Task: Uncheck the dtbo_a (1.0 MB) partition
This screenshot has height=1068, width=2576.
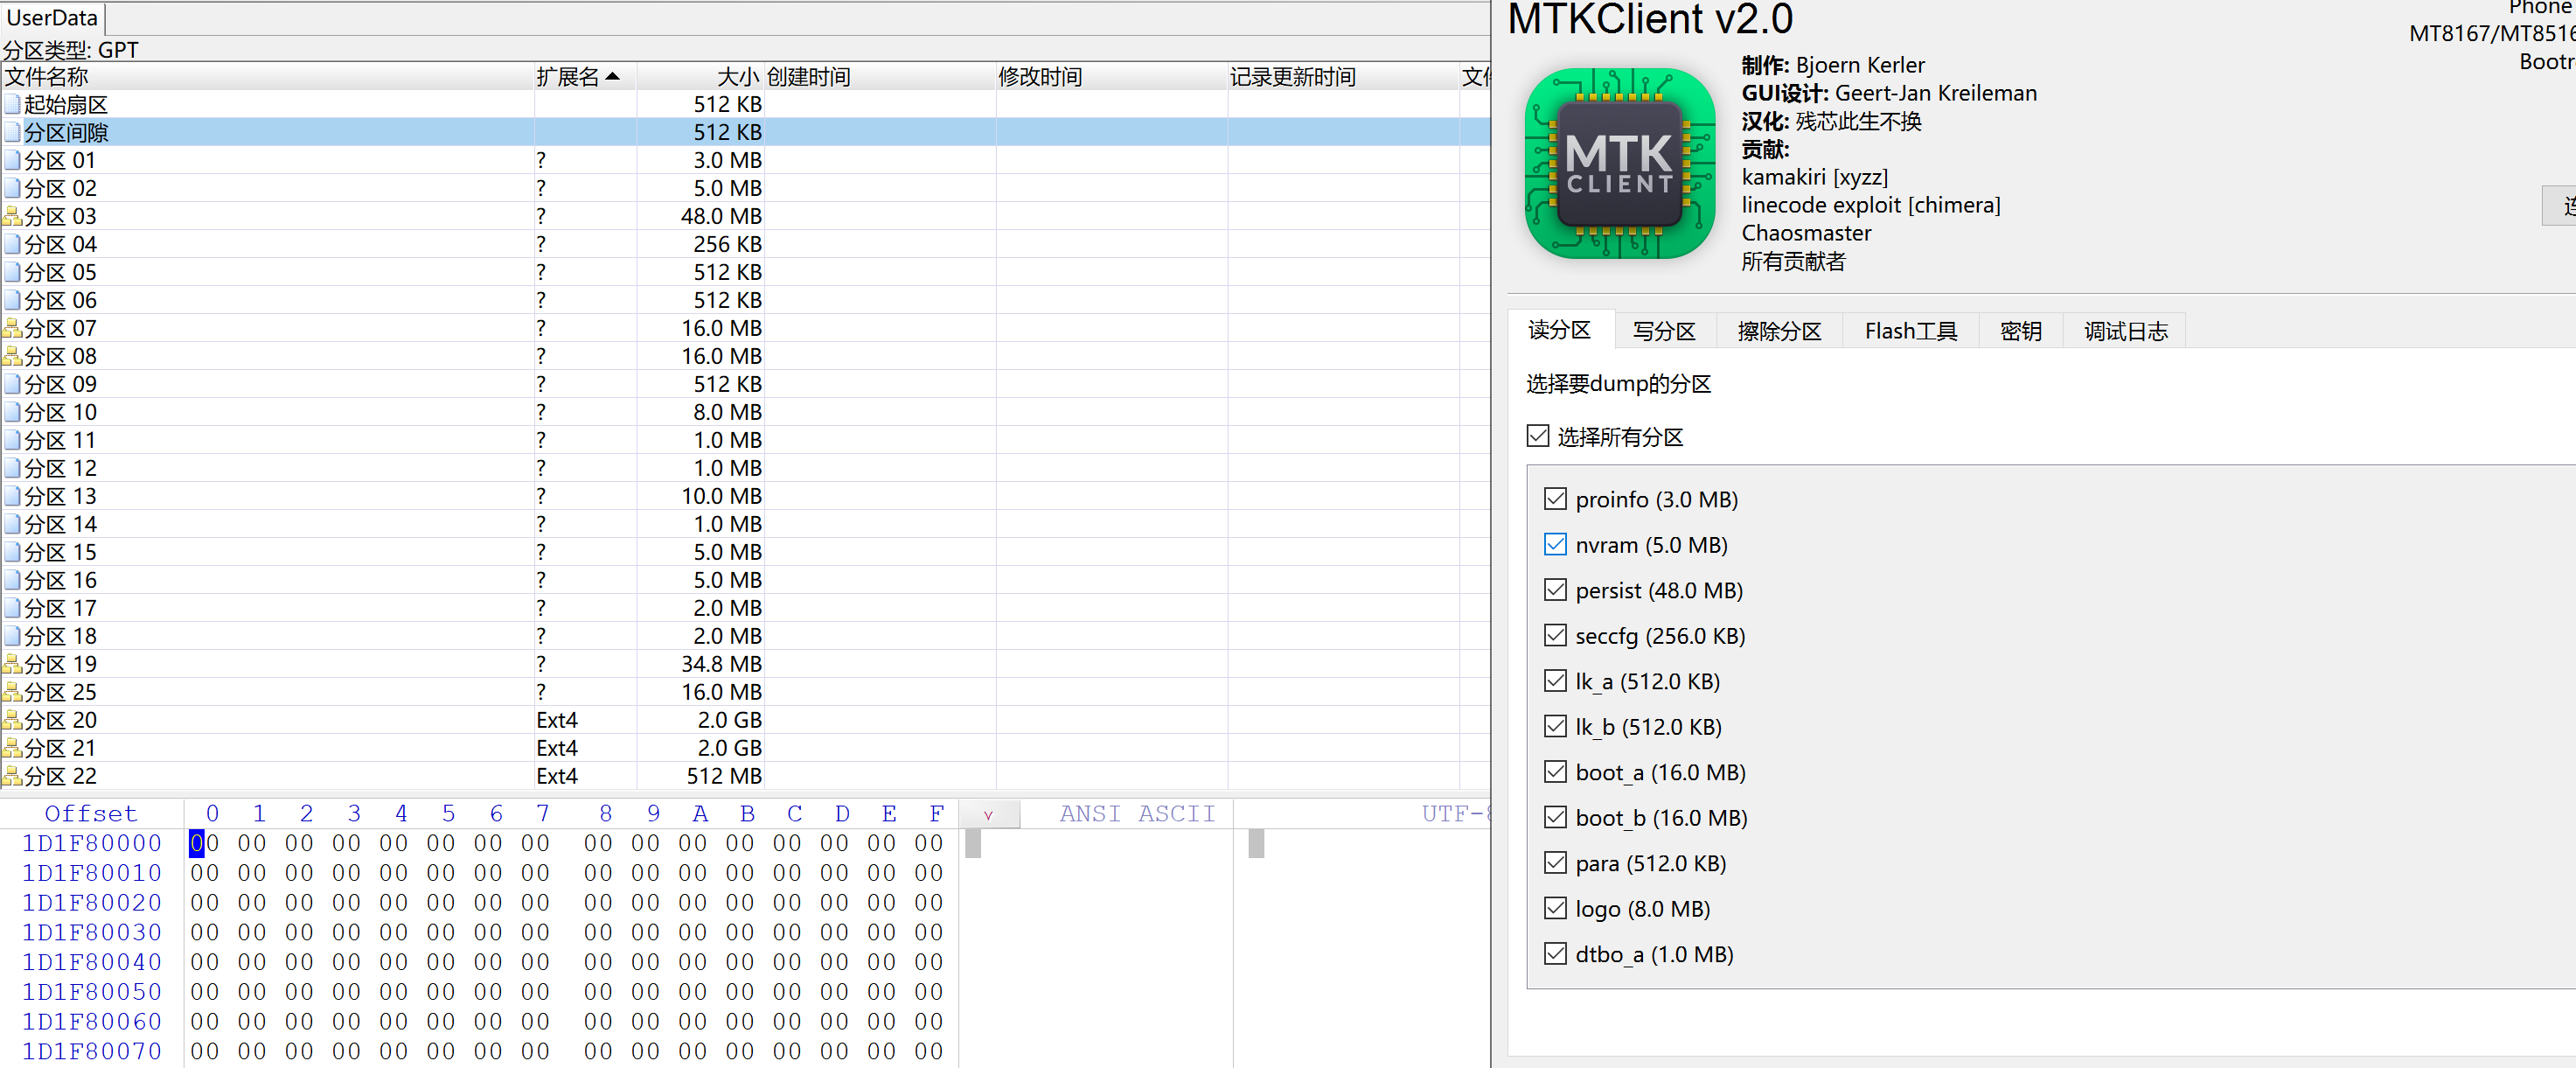Action: pos(1555,954)
